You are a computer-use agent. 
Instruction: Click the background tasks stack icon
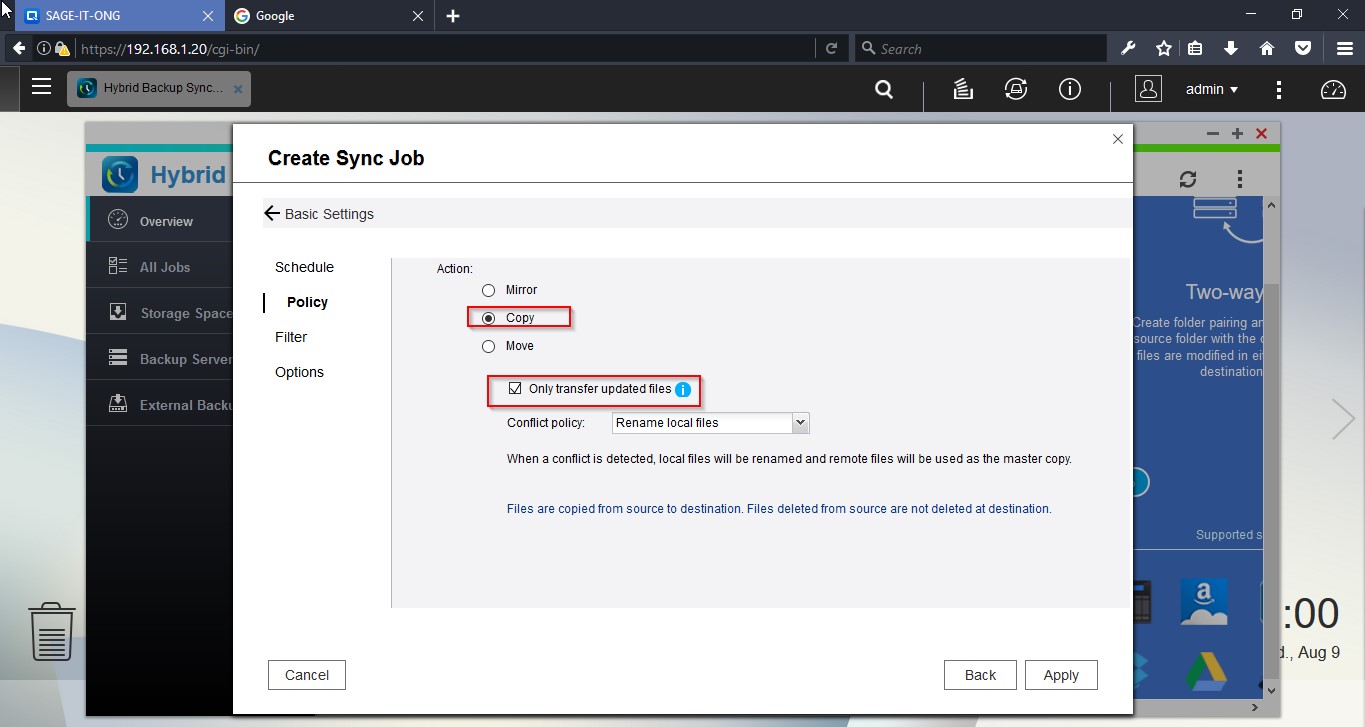(x=963, y=90)
